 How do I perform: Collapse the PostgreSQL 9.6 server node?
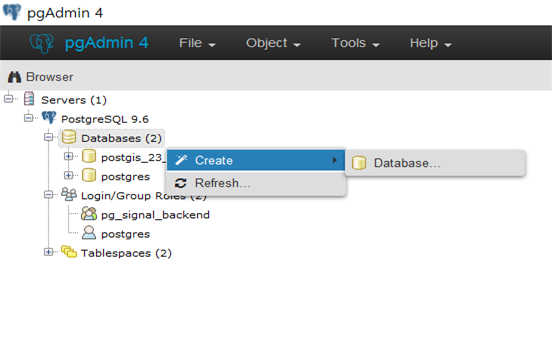(29, 118)
